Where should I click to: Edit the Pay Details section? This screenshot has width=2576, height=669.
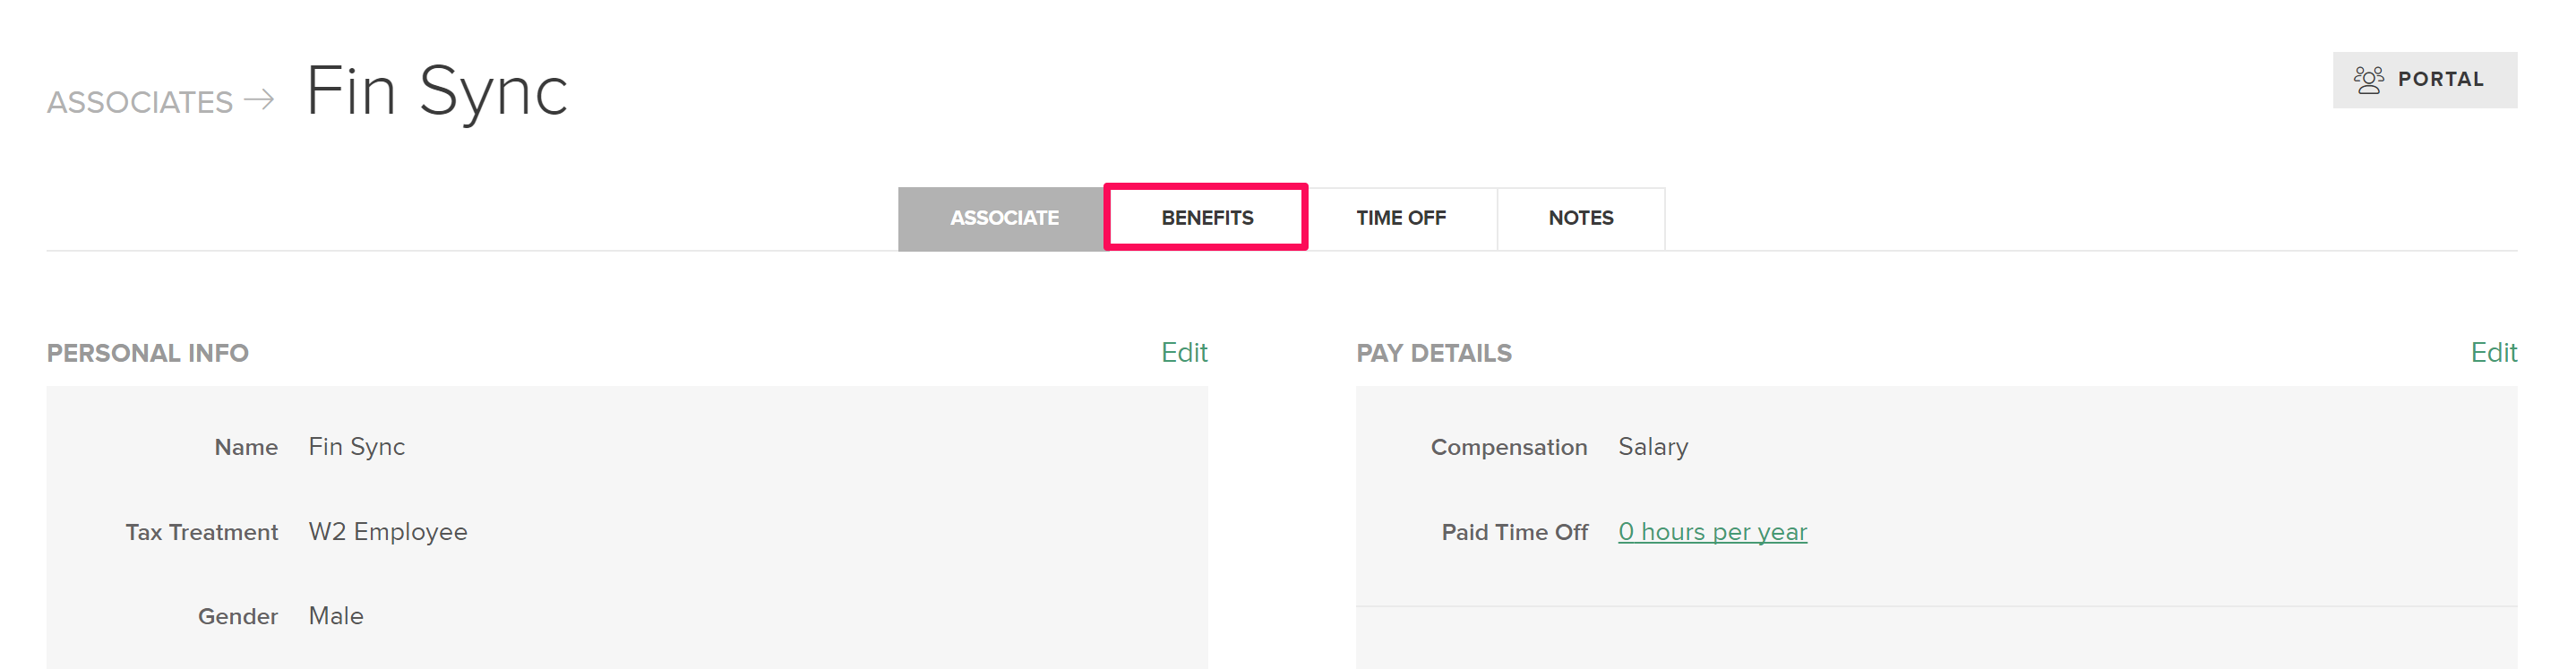point(2493,352)
